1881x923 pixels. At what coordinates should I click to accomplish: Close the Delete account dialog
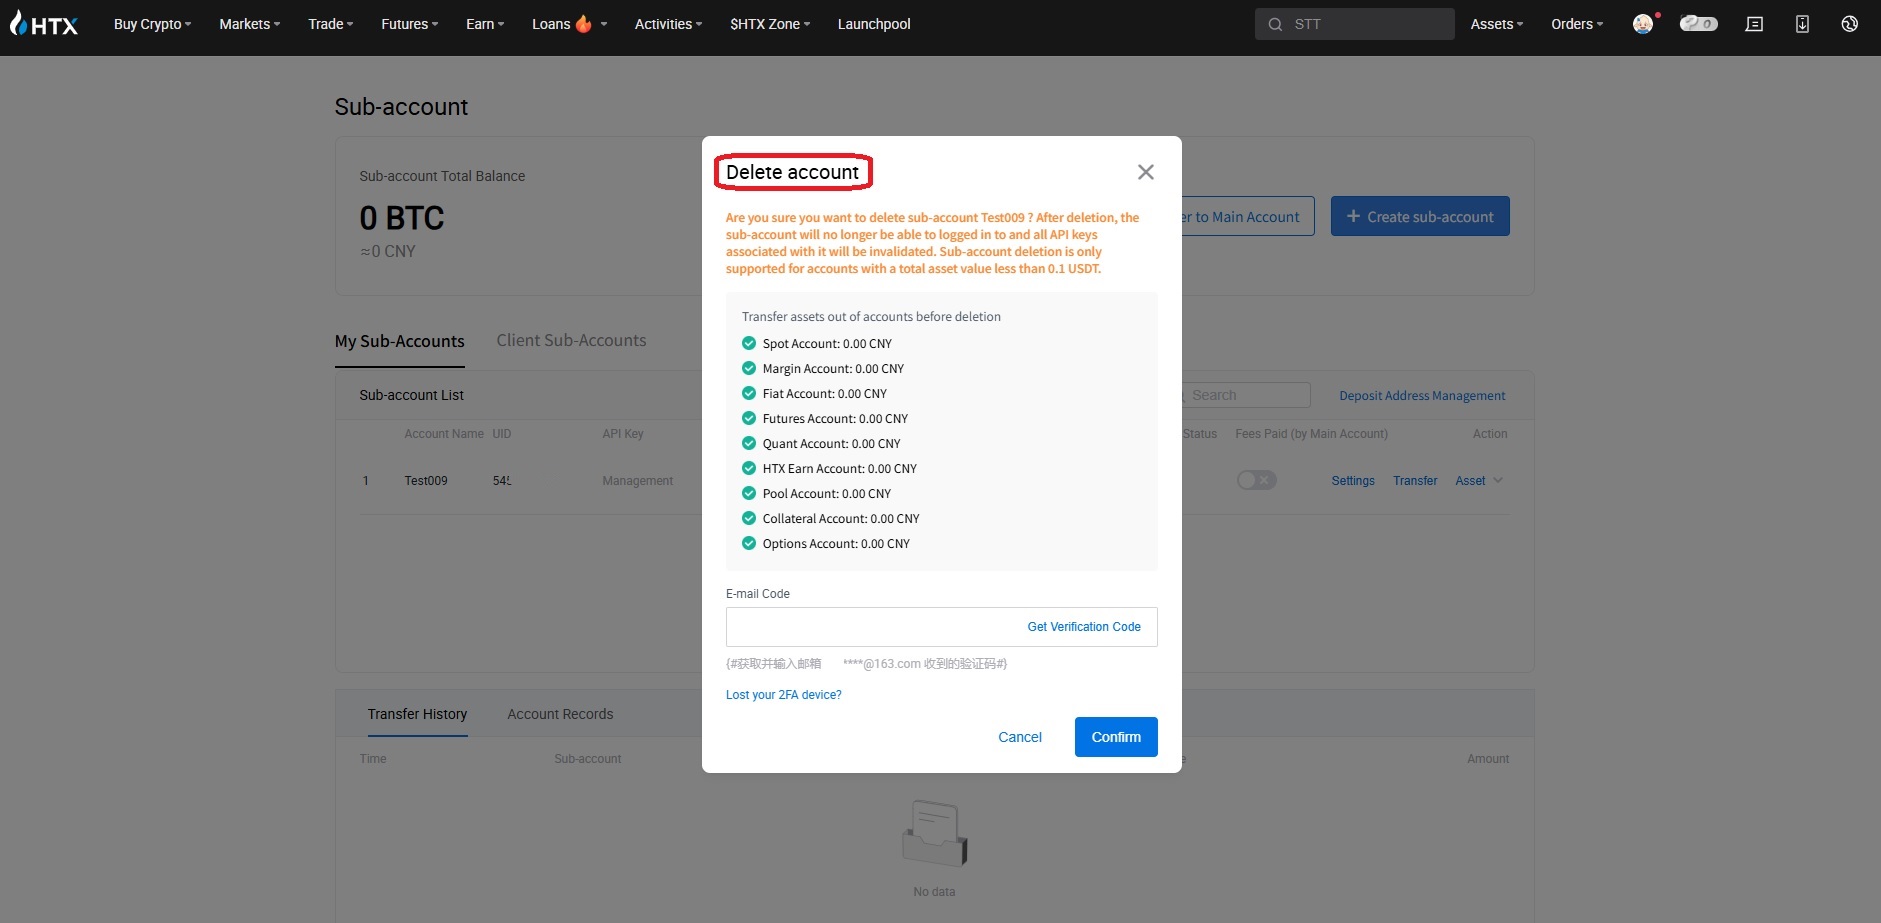[x=1146, y=172]
